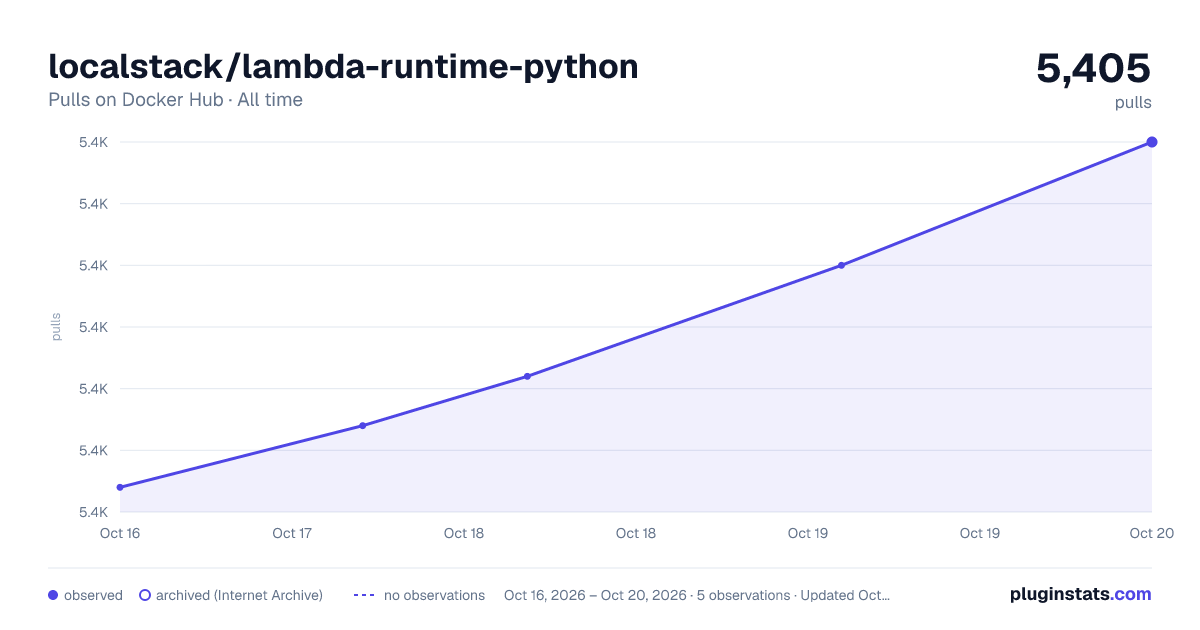Viewport: 1200px width, 630px height.
Task: Click the filled observed legend dot
Action: (x=53, y=595)
